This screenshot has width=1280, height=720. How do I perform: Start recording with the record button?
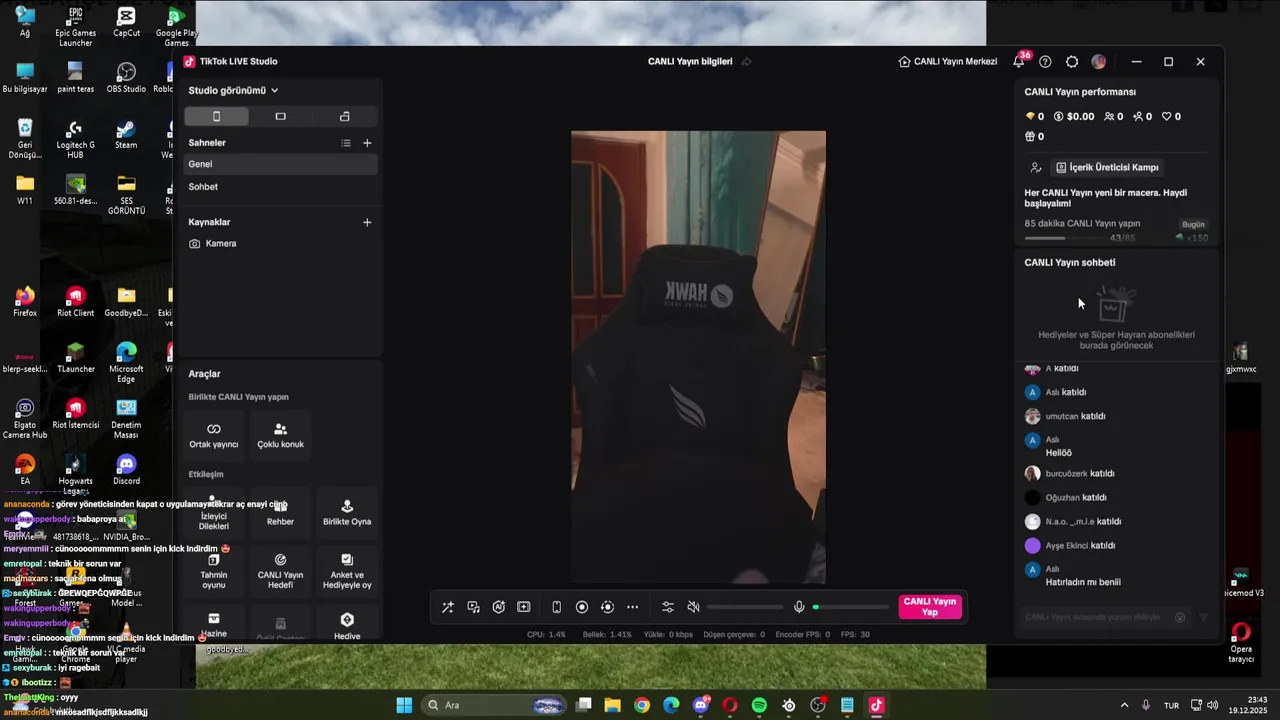click(582, 607)
